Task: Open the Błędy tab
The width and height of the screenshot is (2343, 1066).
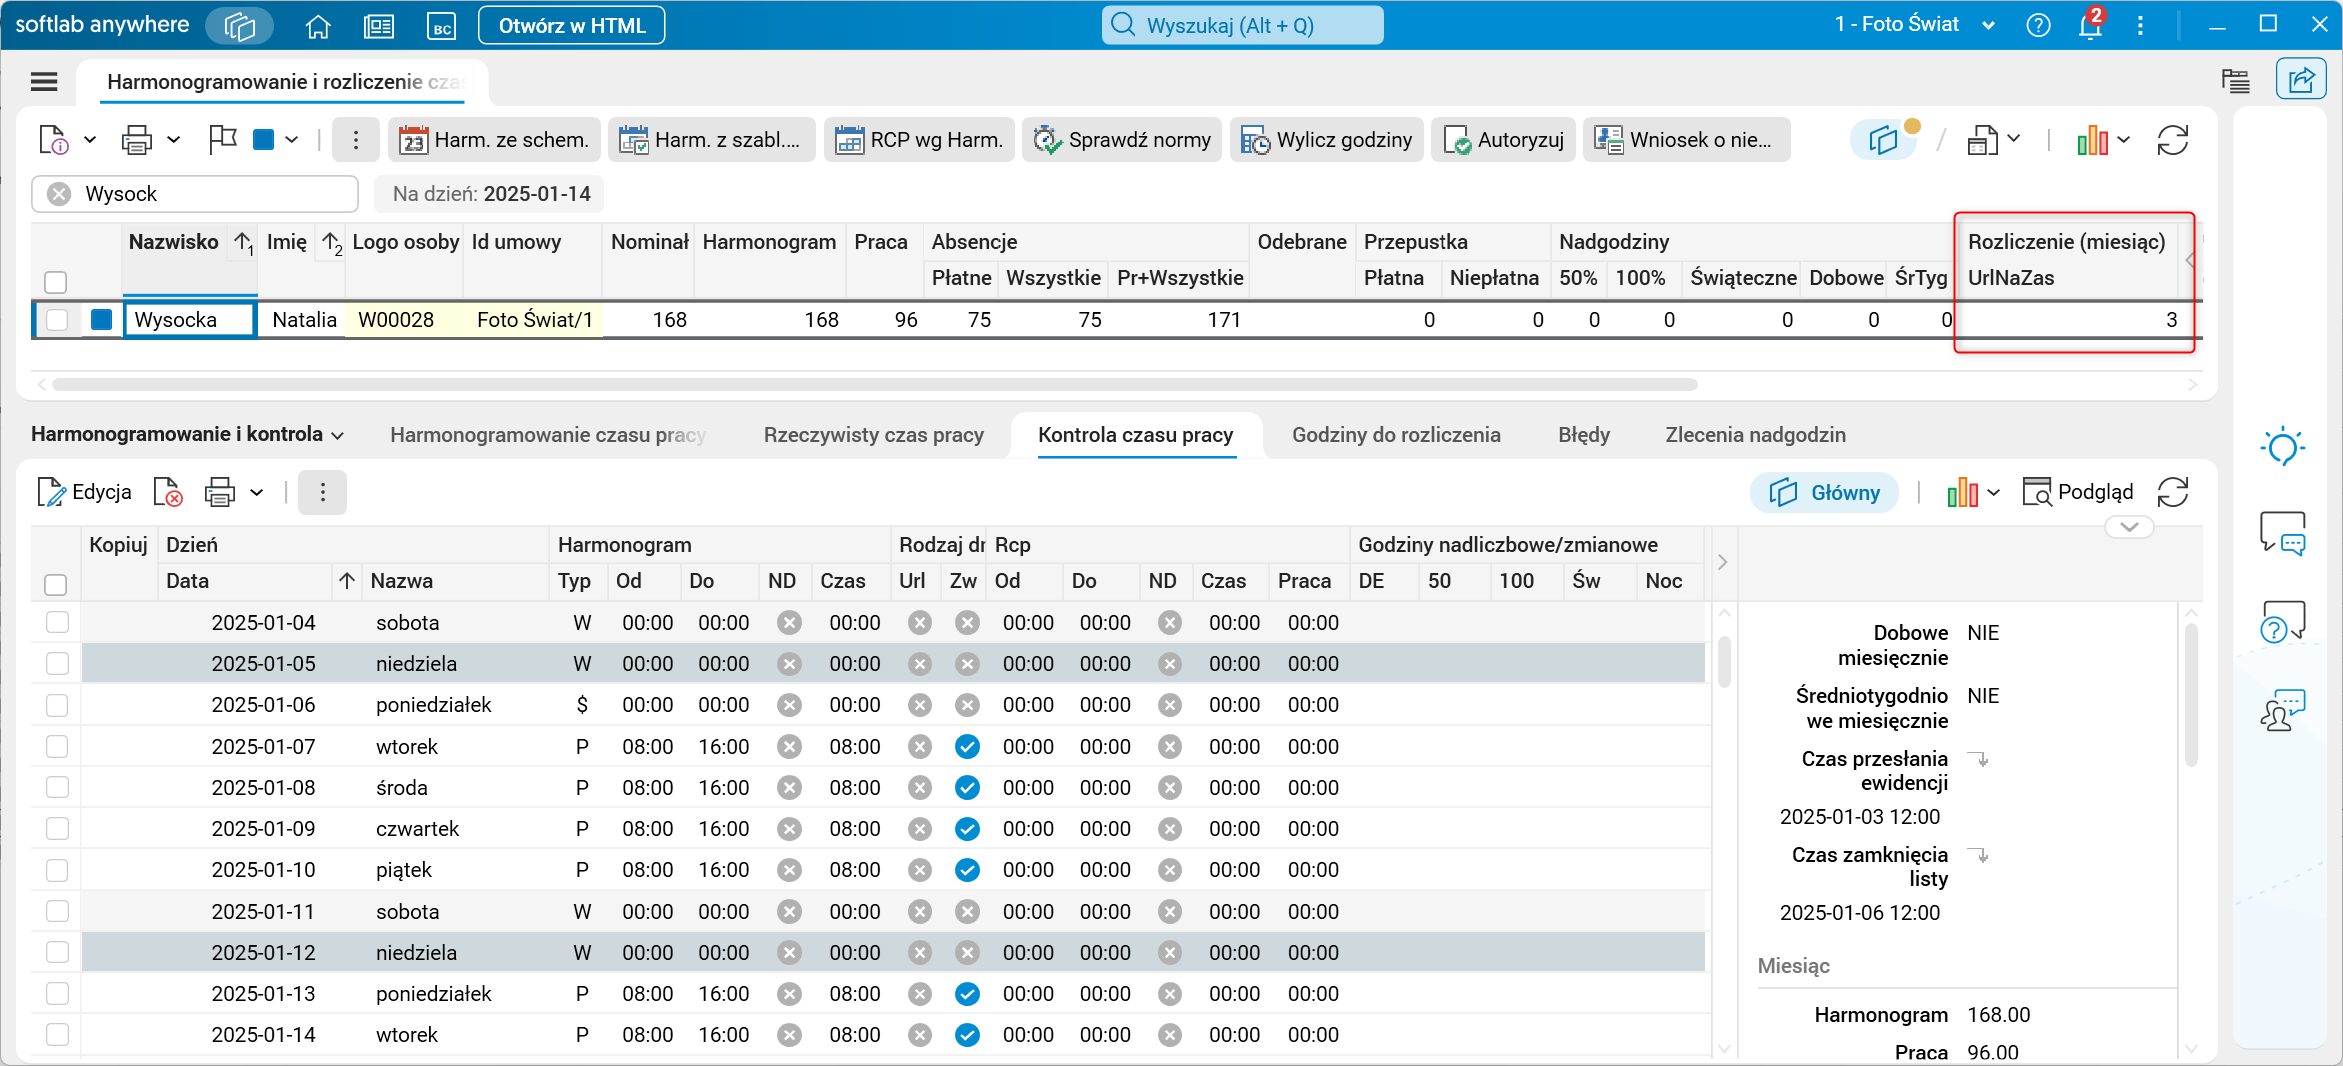Action: (x=1584, y=435)
